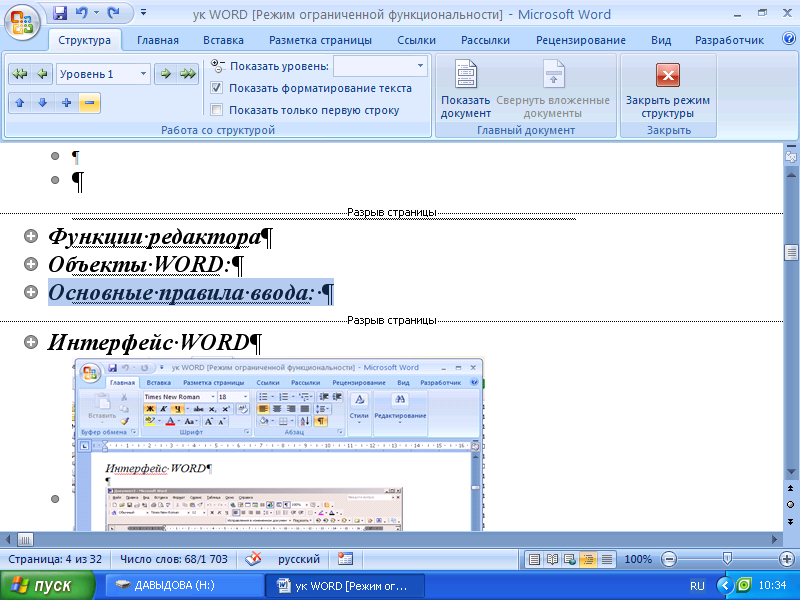Open the Вставка ribbon tab
Screen dimensions: 800x600
tap(223, 40)
